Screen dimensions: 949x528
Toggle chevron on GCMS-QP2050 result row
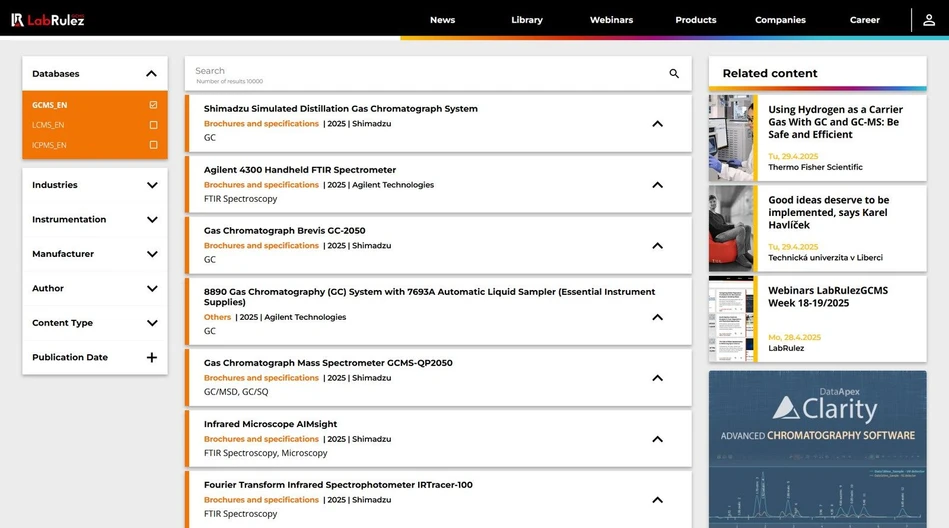click(657, 378)
